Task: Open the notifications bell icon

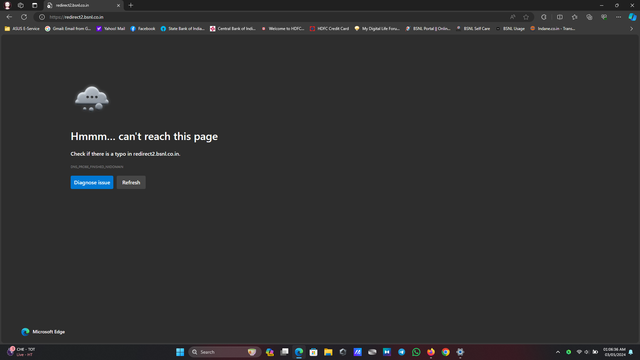Action: tap(631, 352)
